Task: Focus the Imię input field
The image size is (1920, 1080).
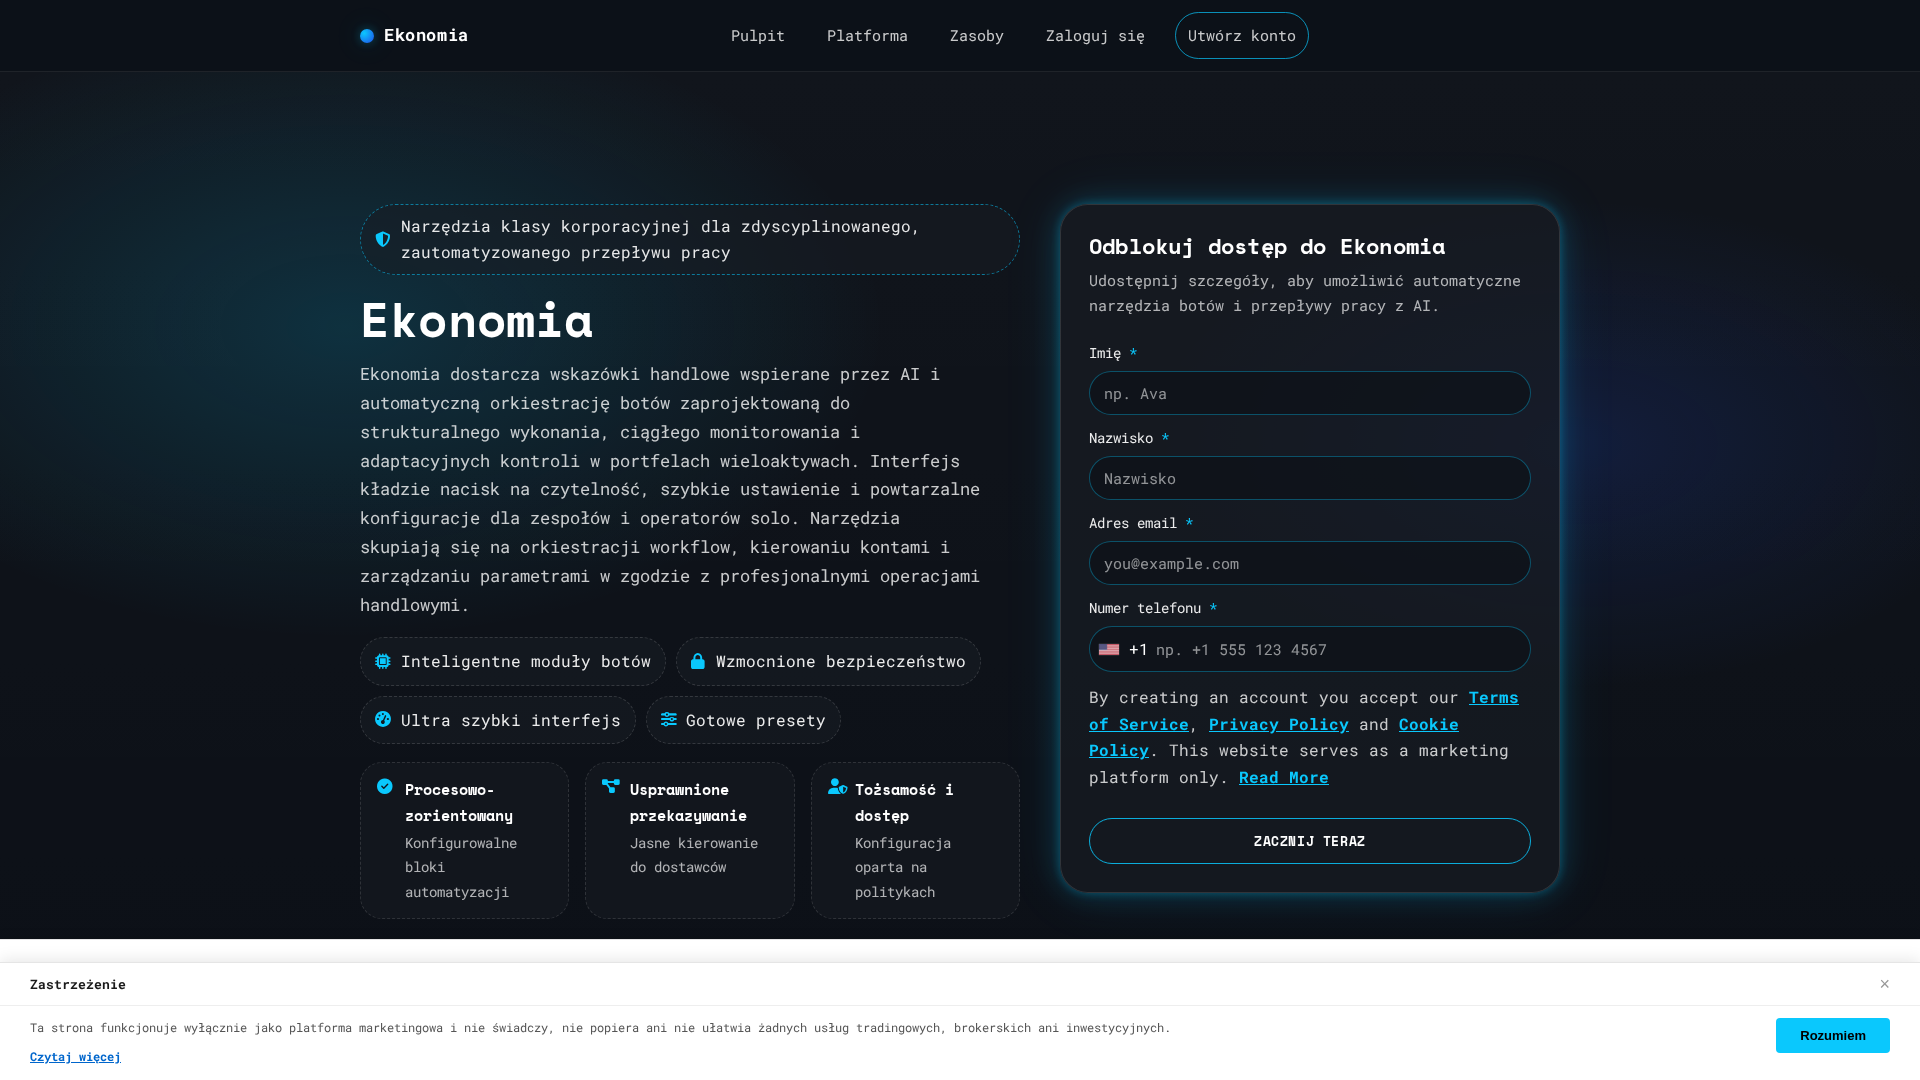Action: 1309,393
